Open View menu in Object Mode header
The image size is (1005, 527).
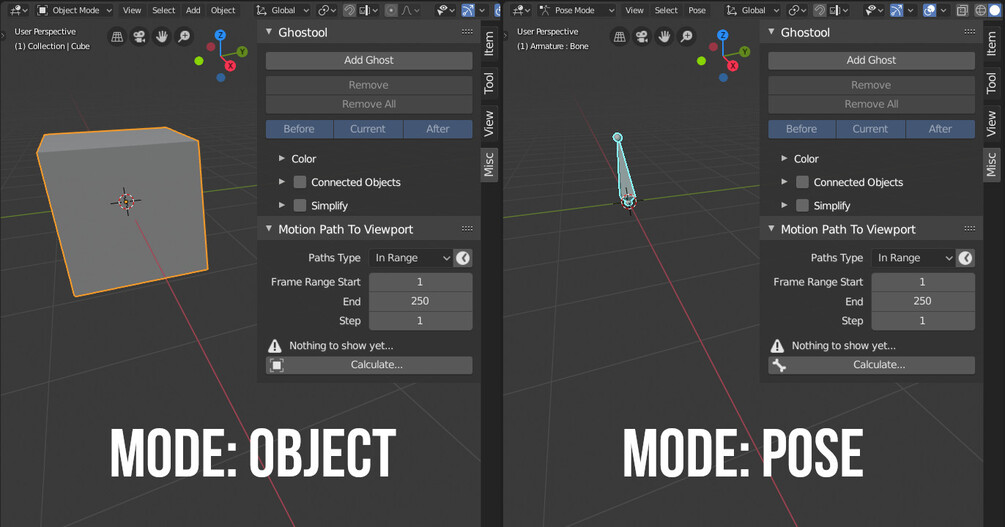(131, 10)
